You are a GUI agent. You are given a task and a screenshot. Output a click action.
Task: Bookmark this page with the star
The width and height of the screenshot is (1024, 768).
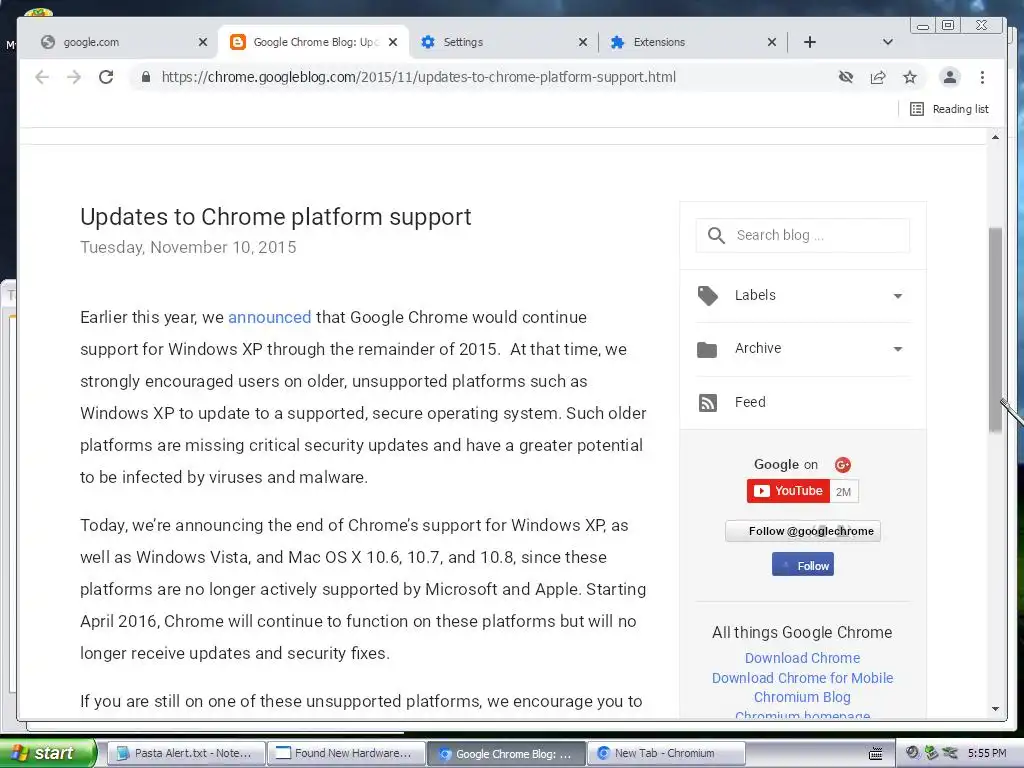(910, 77)
